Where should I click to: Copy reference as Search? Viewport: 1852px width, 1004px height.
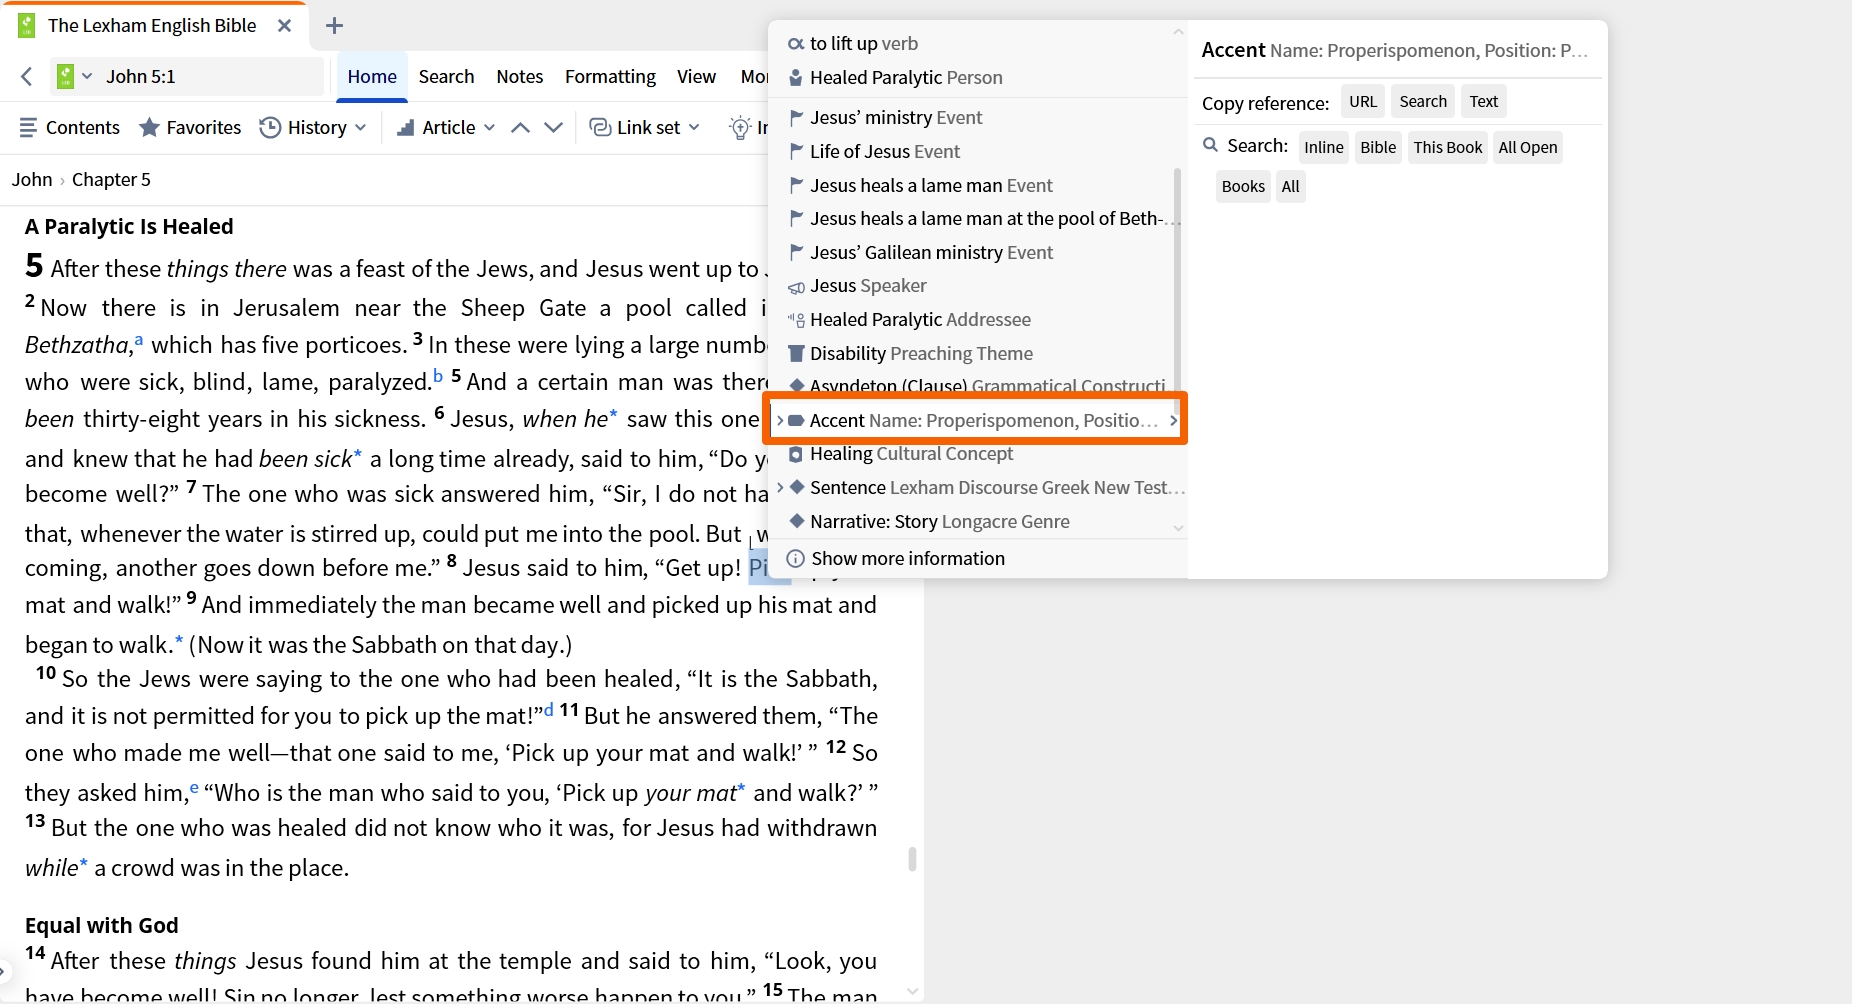click(x=1422, y=101)
